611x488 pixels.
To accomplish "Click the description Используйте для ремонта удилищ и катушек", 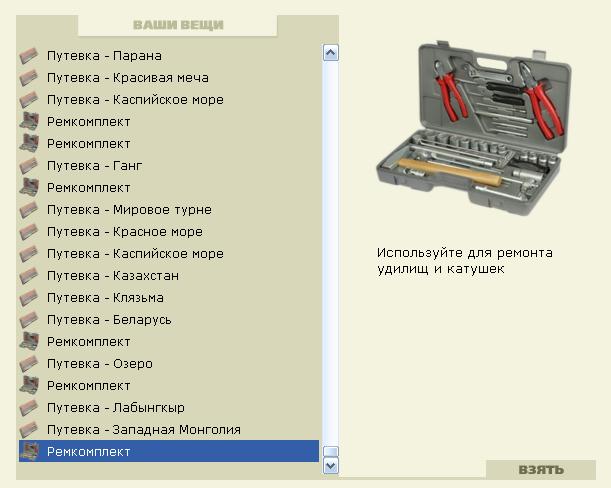I will (x=464, y=261).
